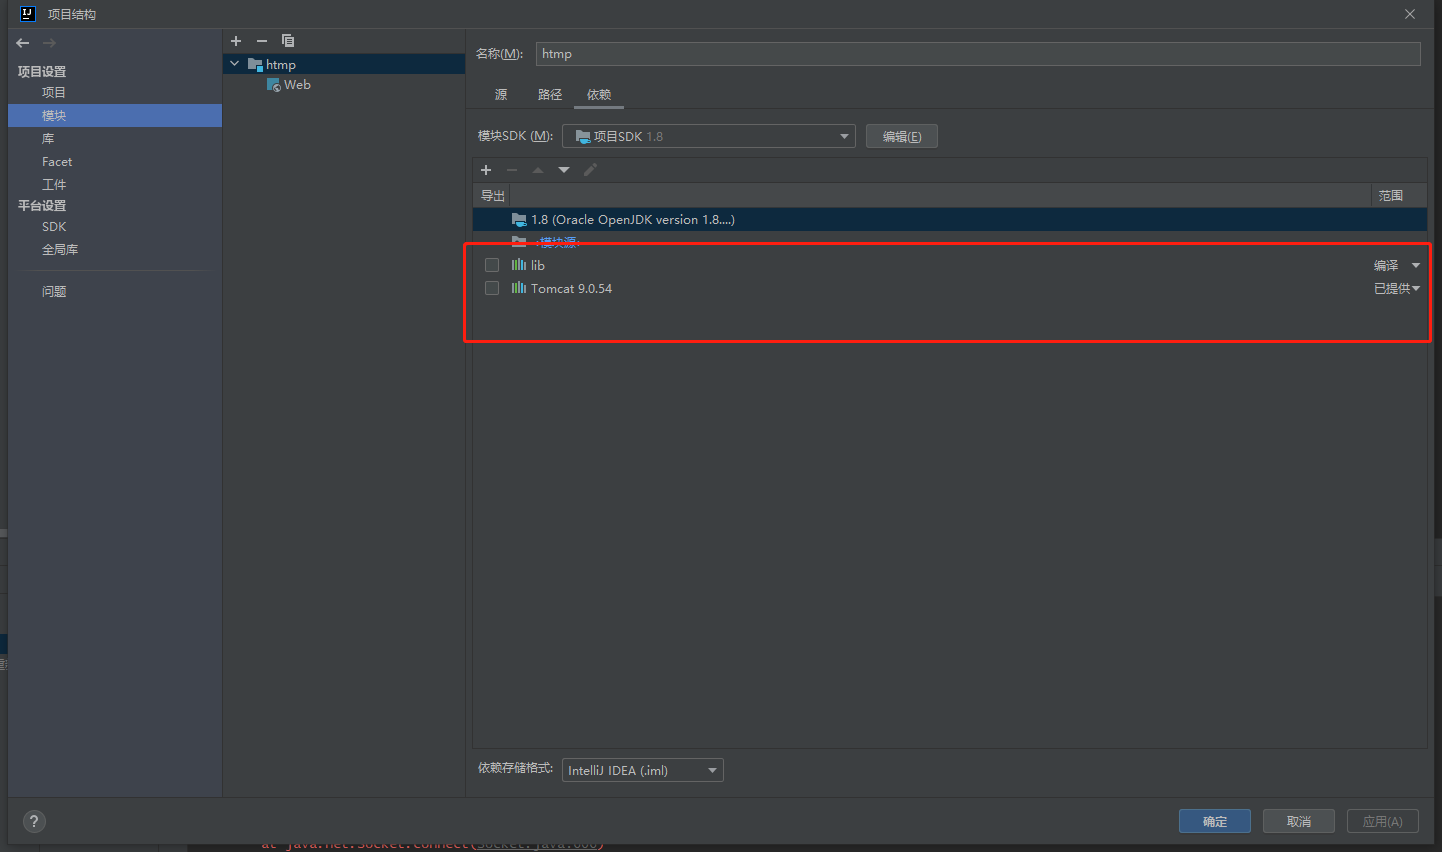Select 工件 in project settings
The width and height of the screenshot is (1442, 852).
click(54, 184)
